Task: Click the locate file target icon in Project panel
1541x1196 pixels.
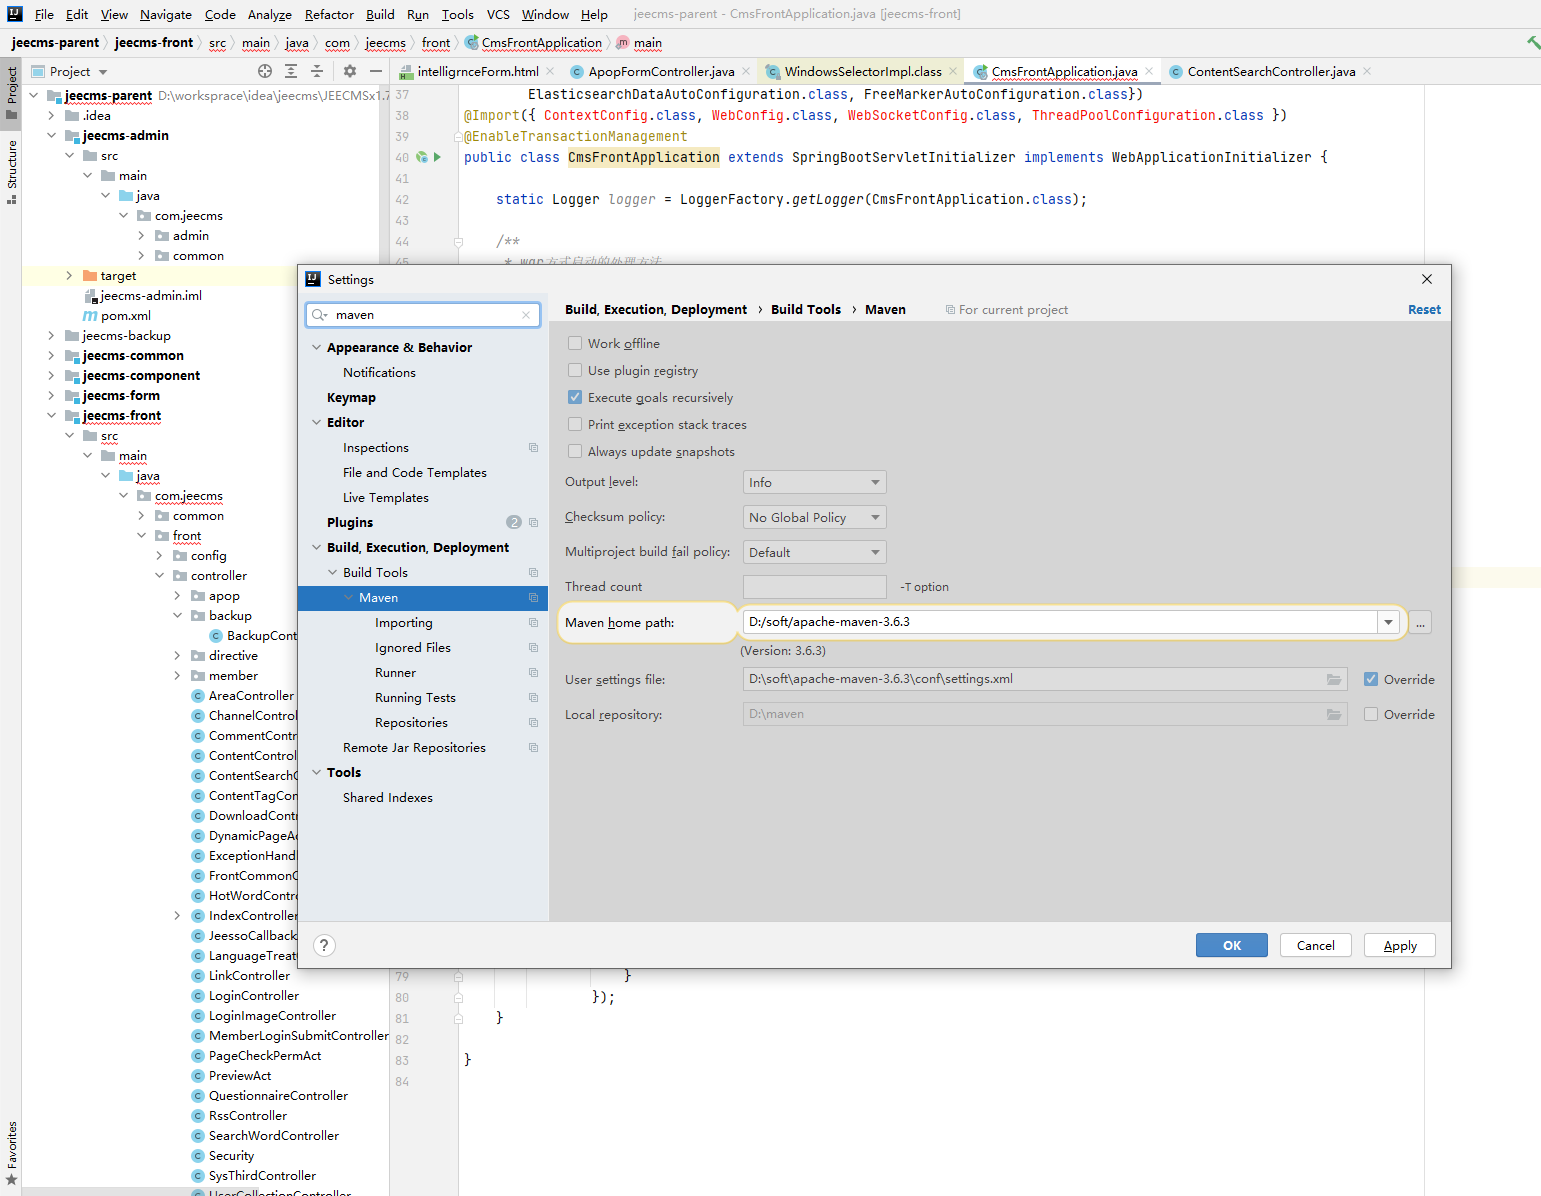Action: coord(265,71)
